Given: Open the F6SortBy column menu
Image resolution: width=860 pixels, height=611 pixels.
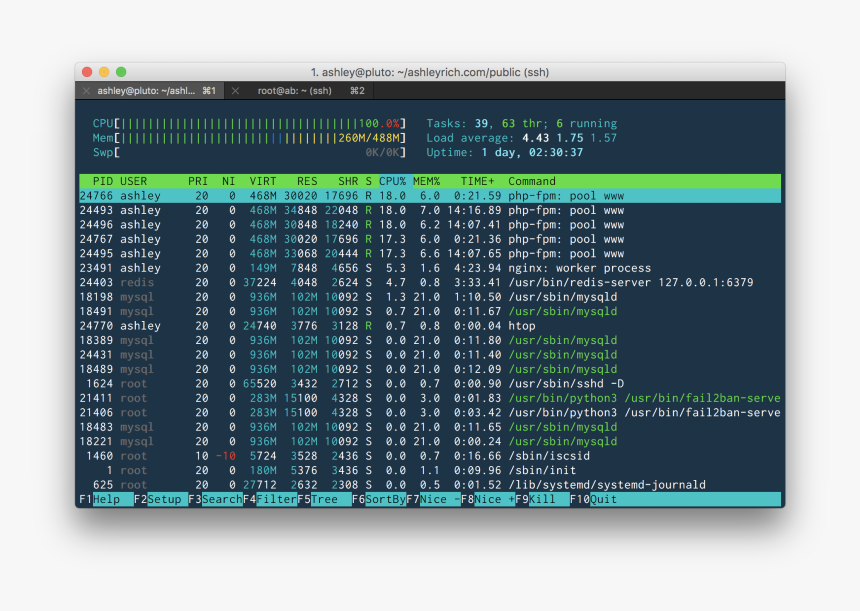Looking at the screenshot, I should coord(378,498).
